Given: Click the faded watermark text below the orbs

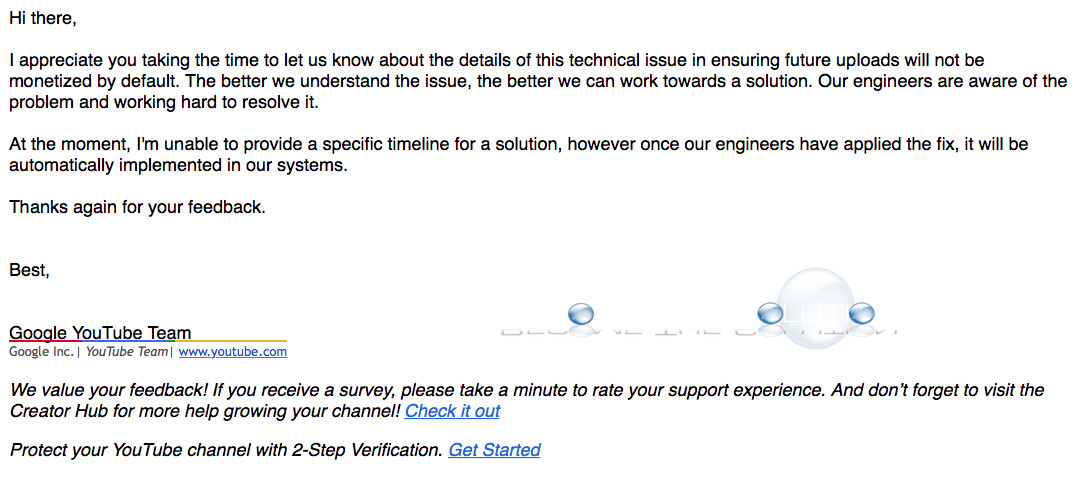Looking at the screenshot, I should (x=698, y=331).
